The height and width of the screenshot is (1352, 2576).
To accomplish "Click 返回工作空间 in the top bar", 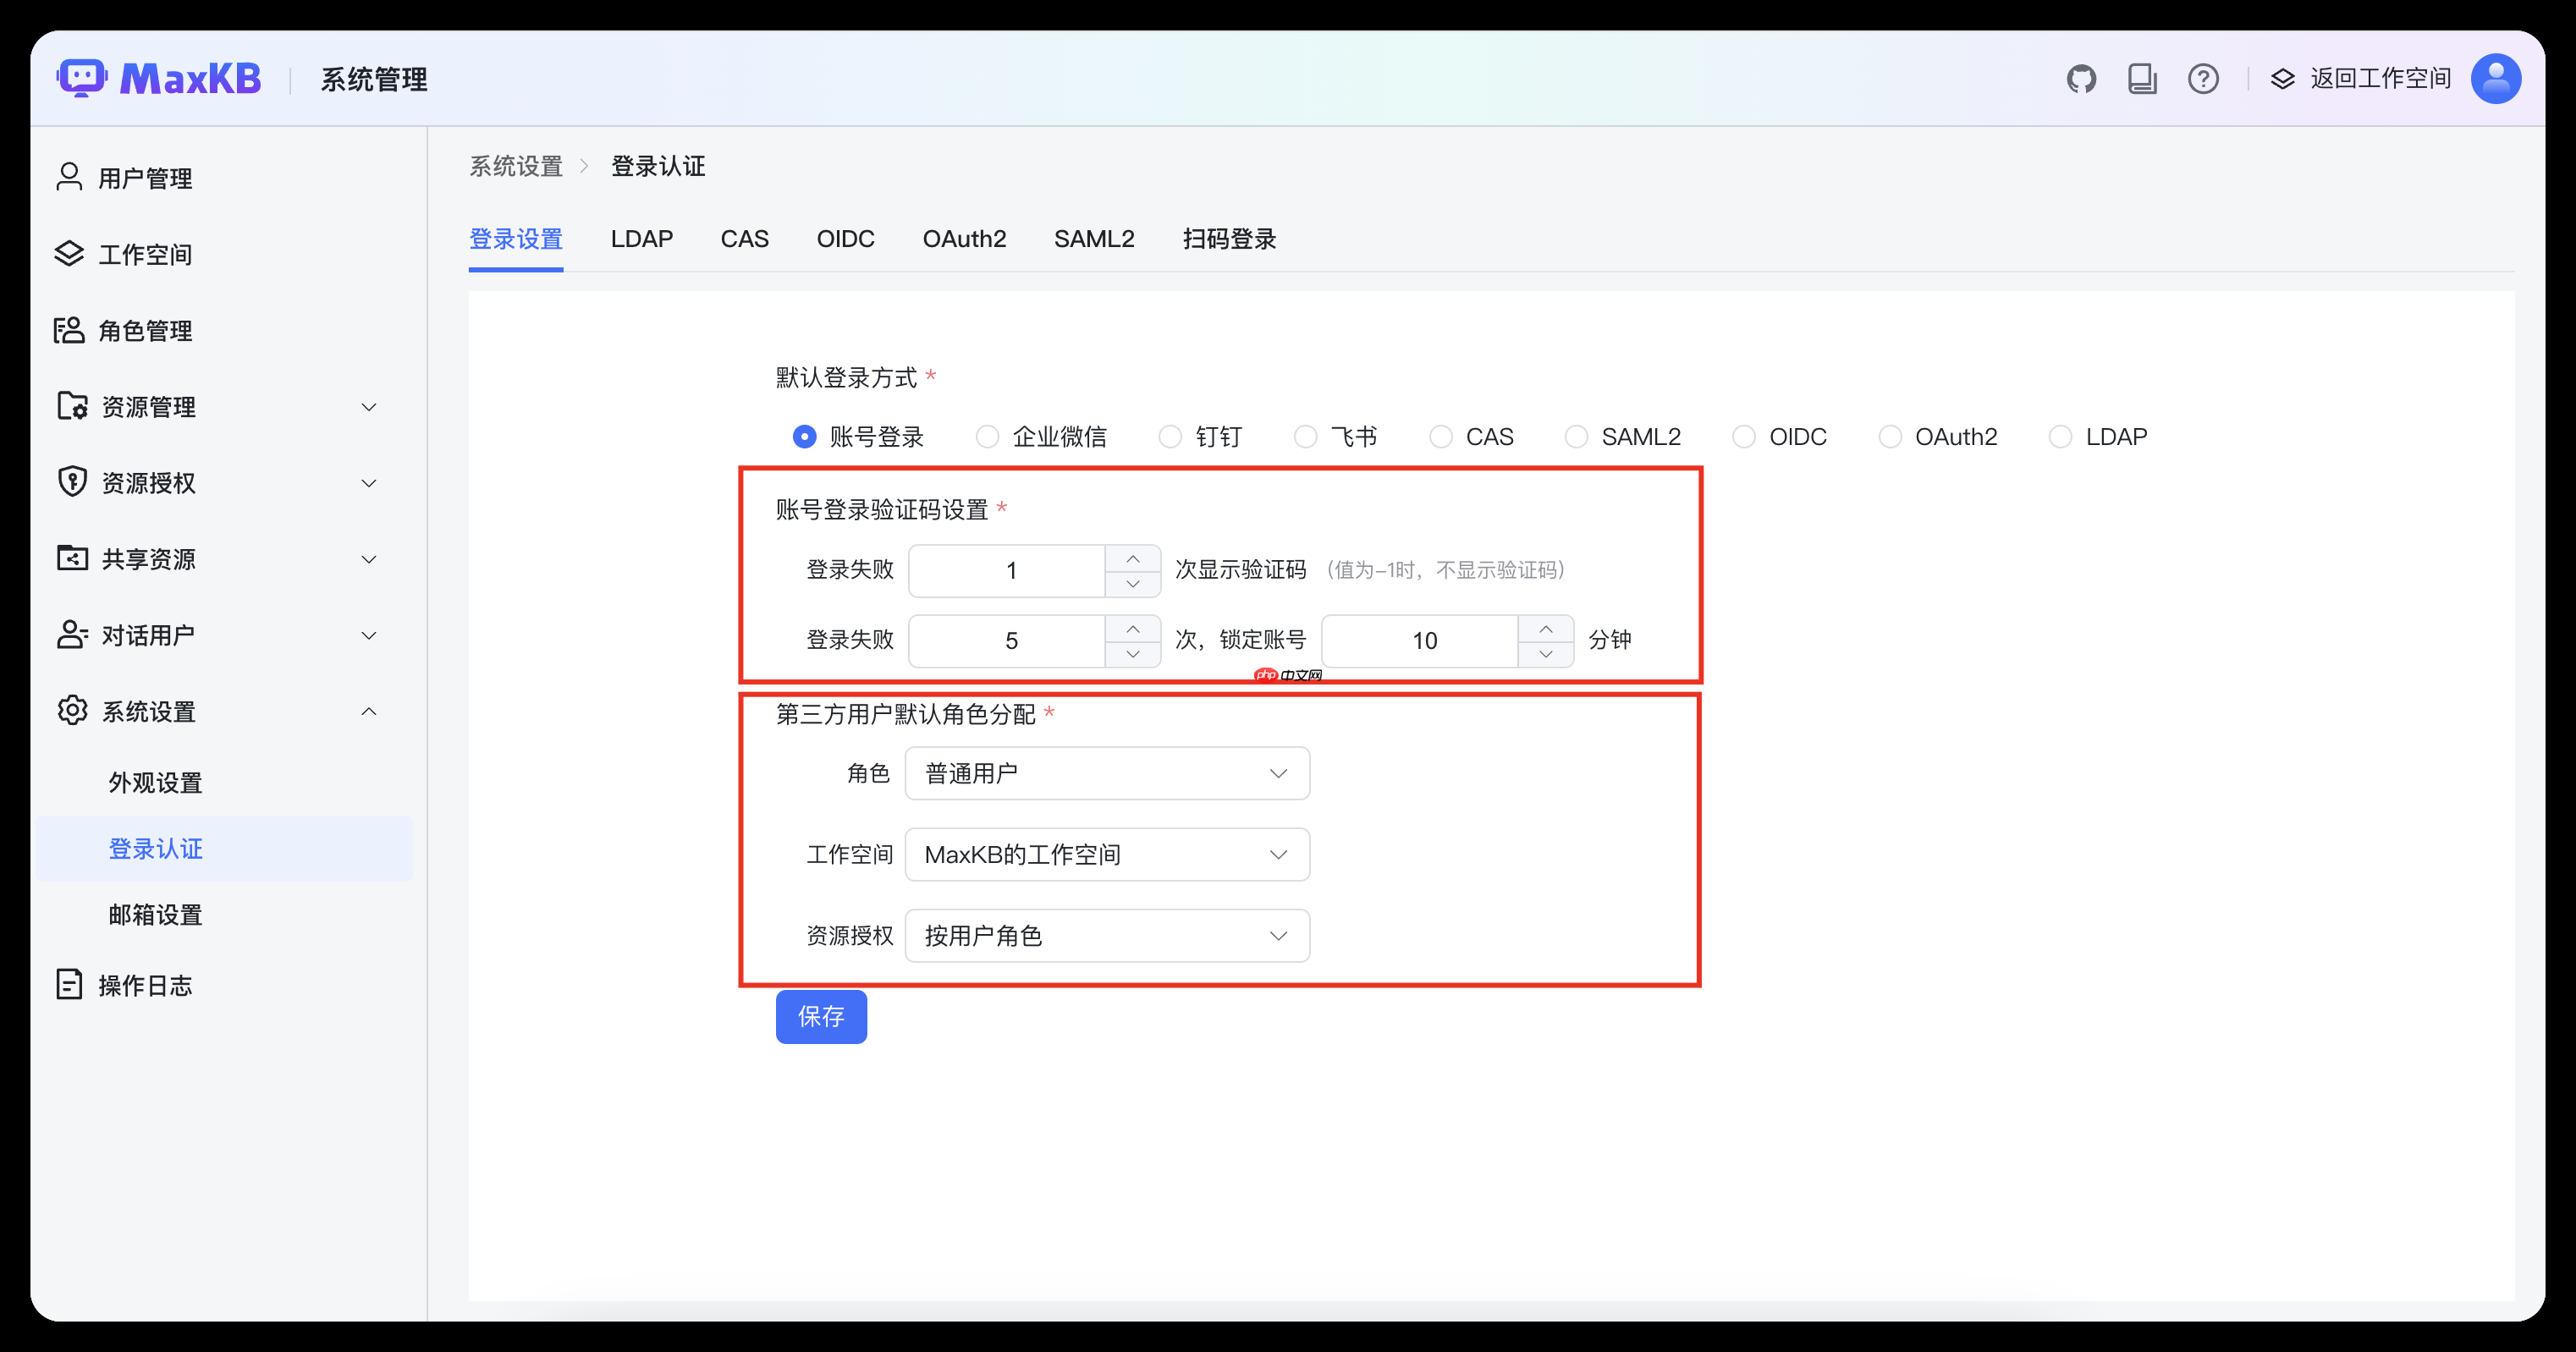I will (2379, 78).
